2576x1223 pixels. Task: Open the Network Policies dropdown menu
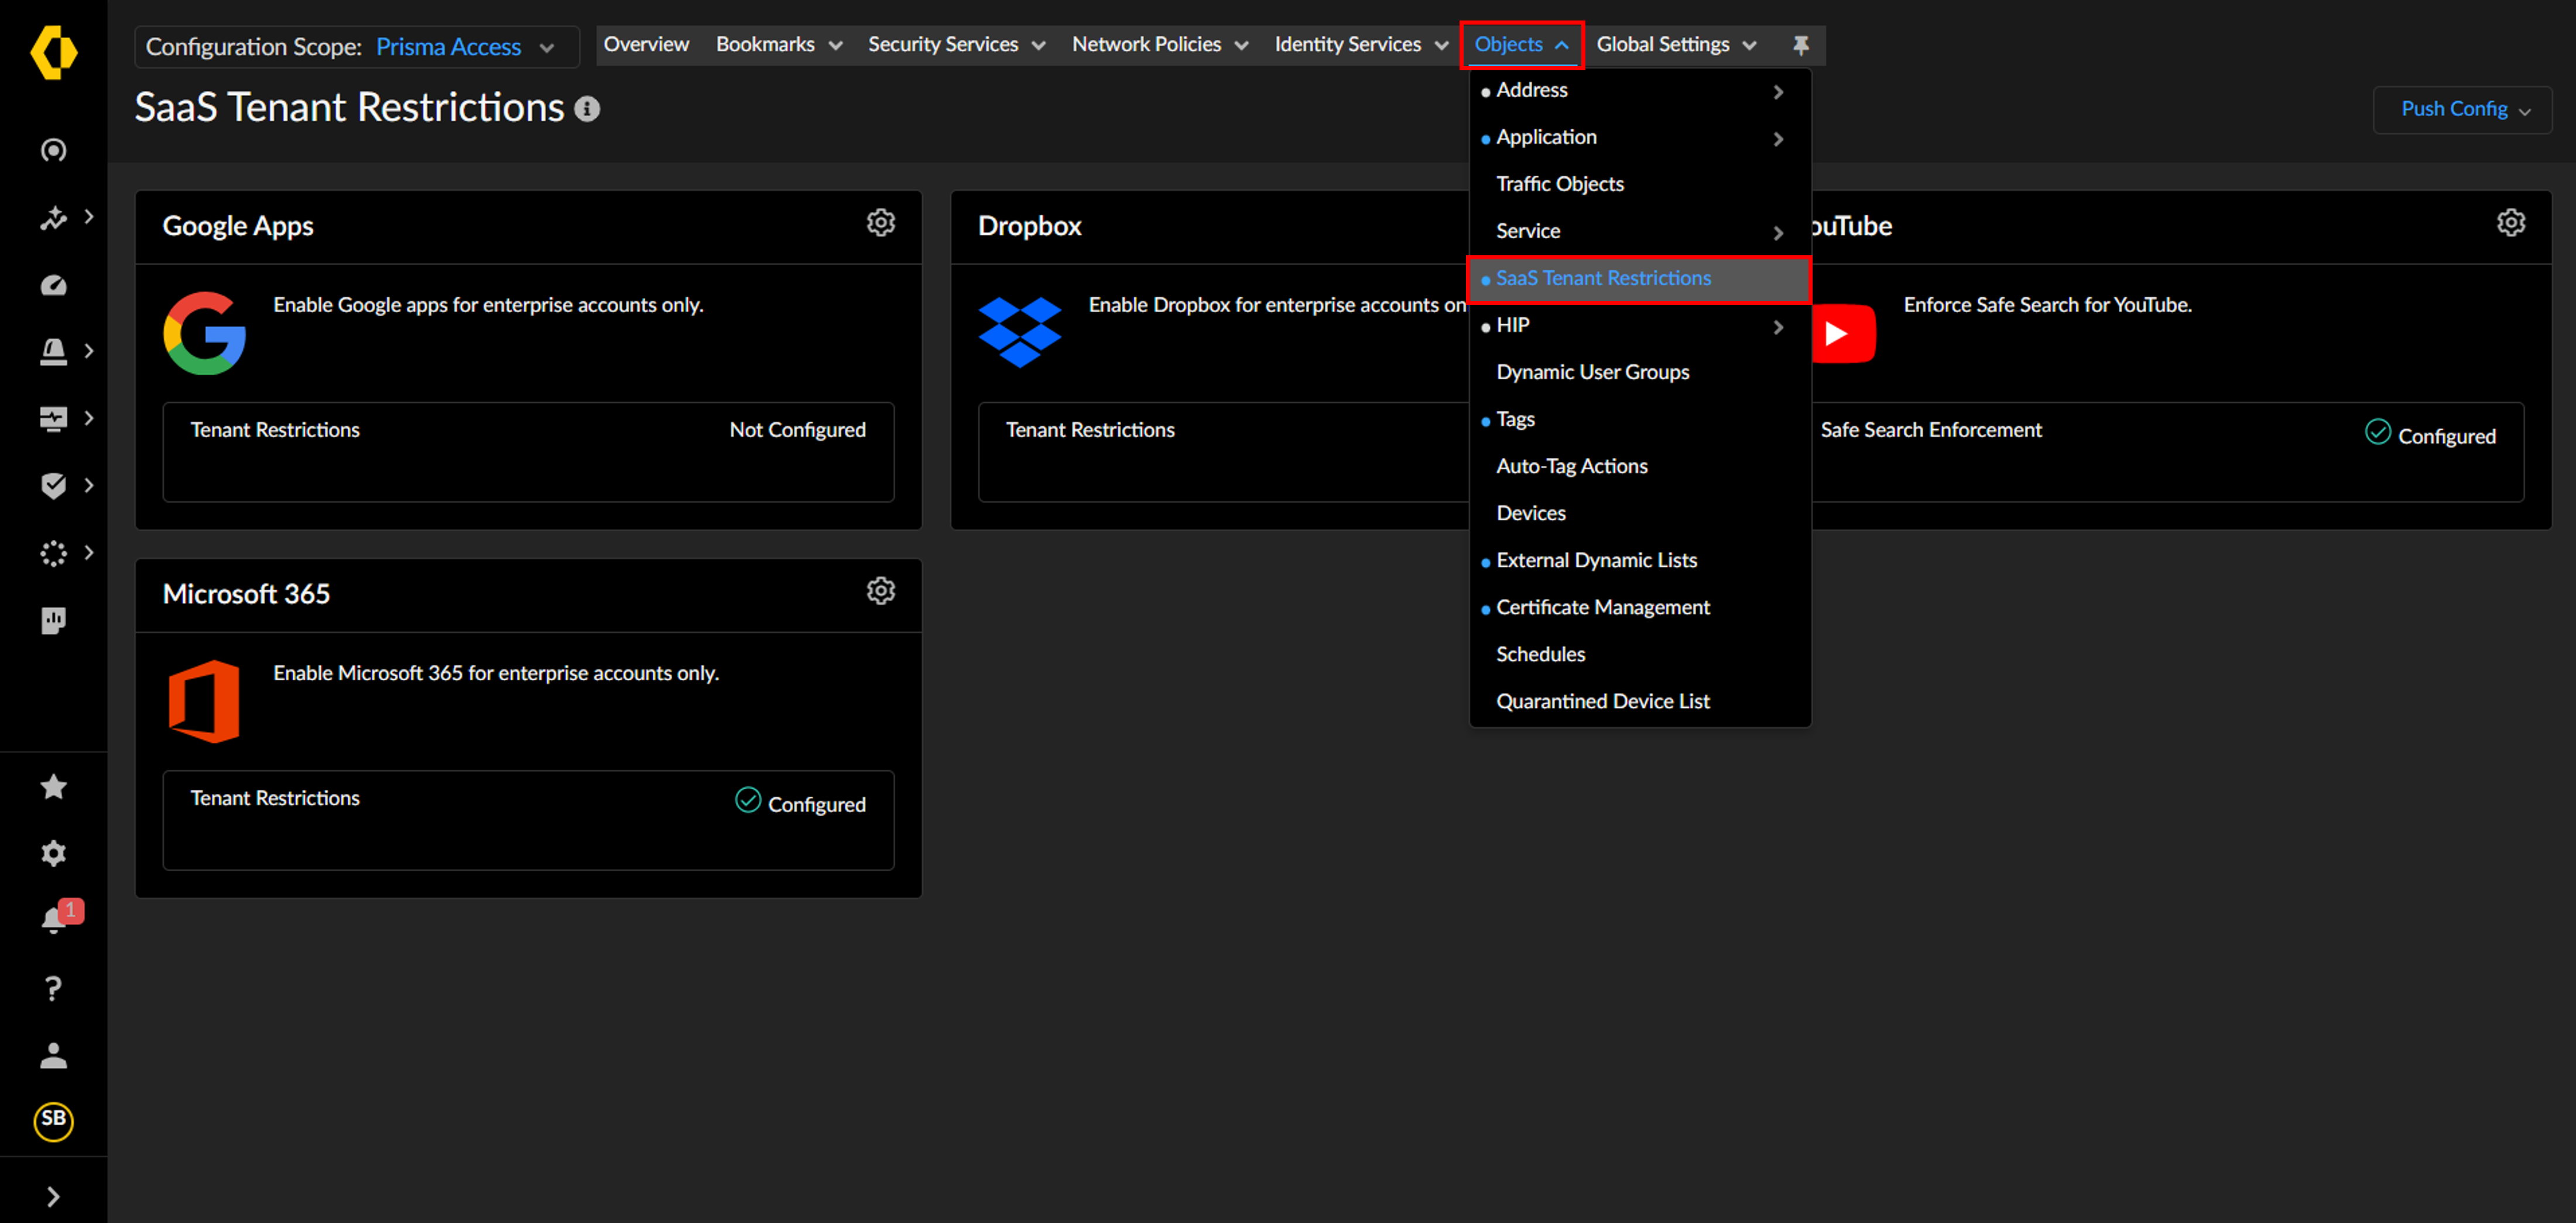1160,45
